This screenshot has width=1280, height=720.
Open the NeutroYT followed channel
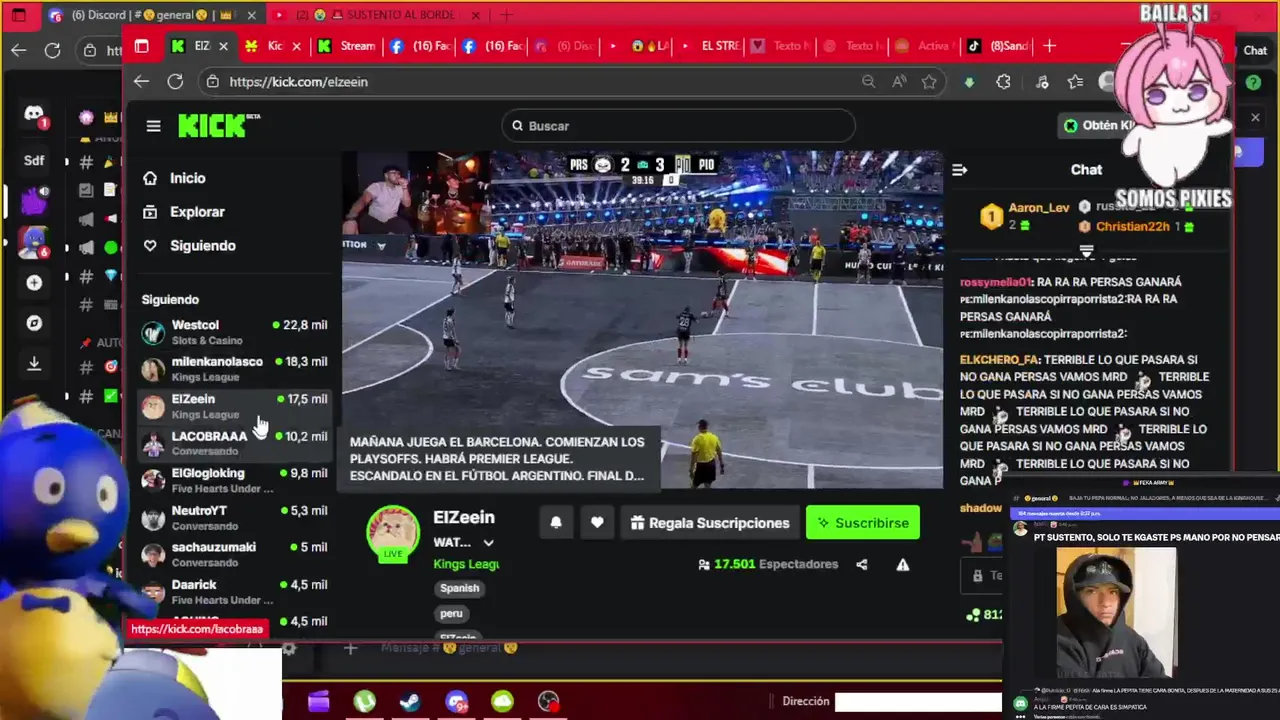click(235, 517)
